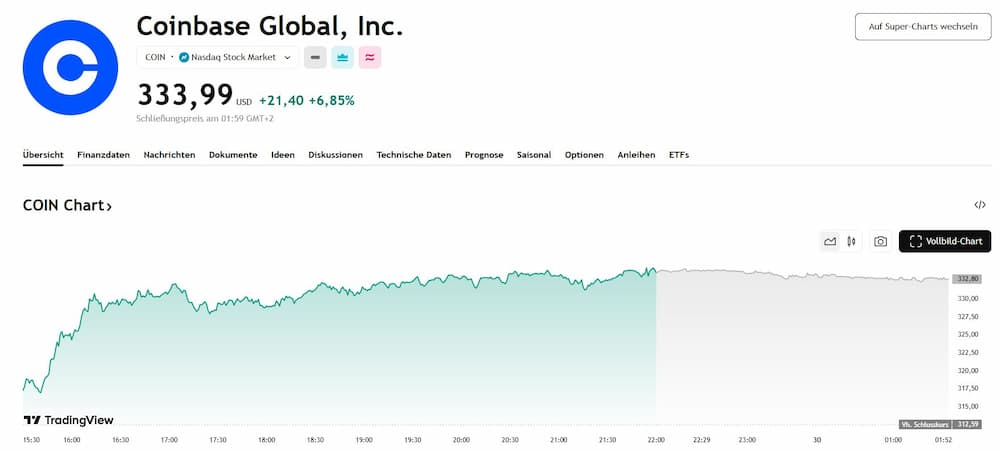
Task: Click the gray dash badge icon
Action: click(x=315, y=57)
